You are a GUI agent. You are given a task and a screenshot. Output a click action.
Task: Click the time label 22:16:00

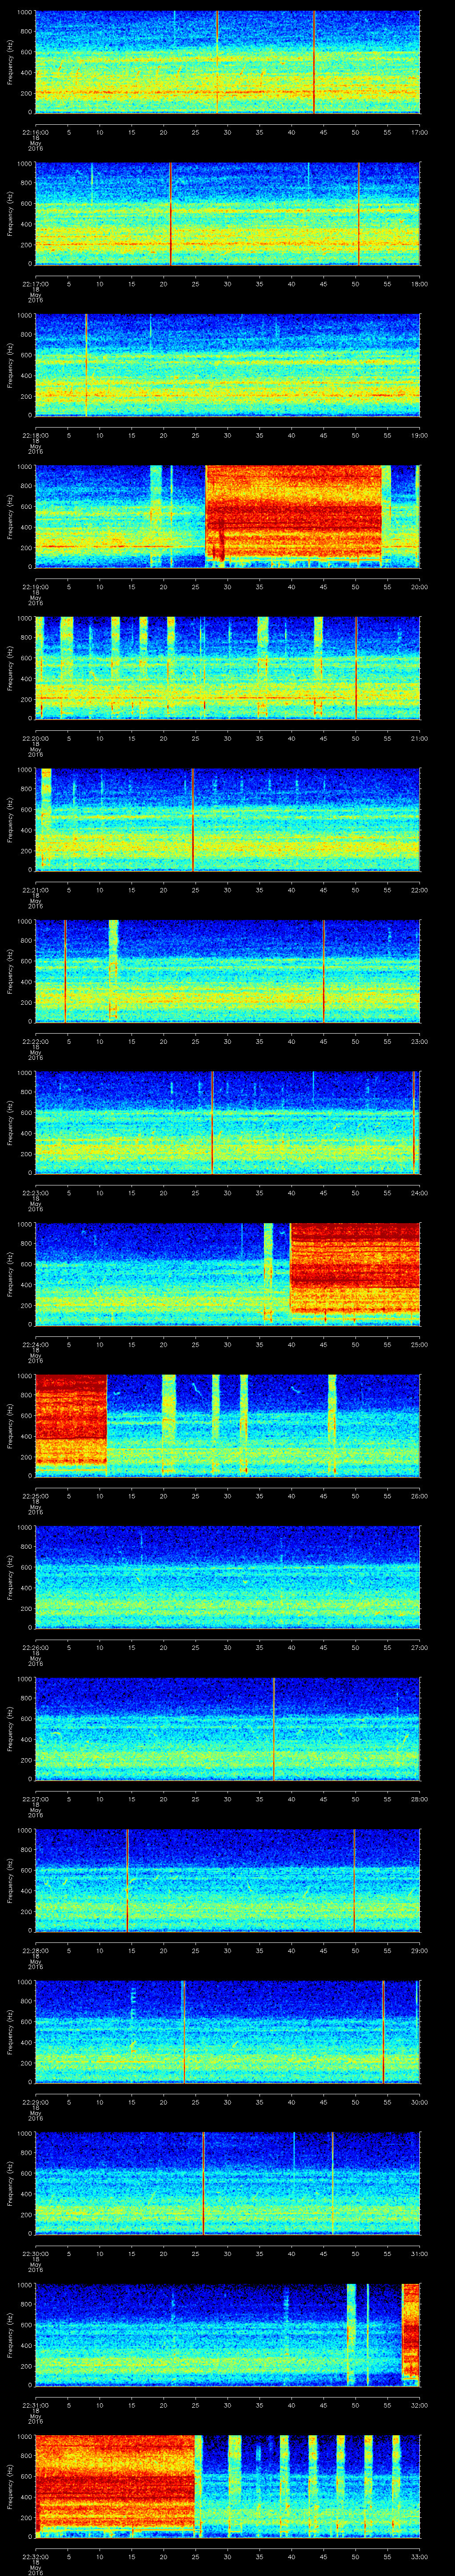pos(35,132)
